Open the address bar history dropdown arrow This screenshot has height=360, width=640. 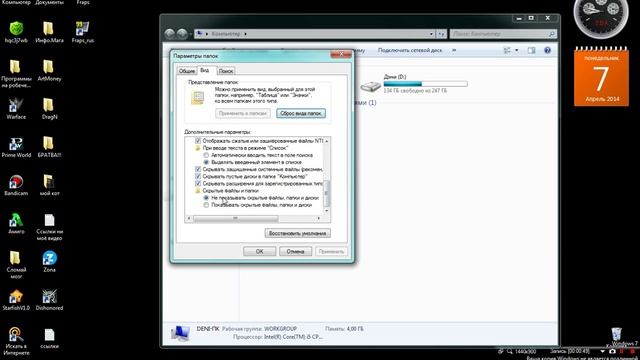click(x=431, y=34)
